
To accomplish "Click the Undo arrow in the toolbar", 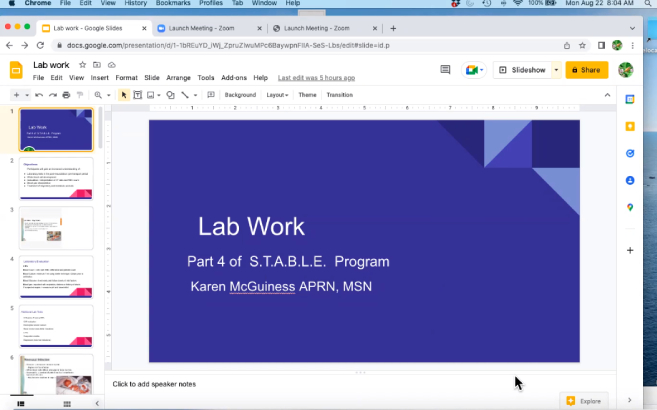I will tap(39, 95).
